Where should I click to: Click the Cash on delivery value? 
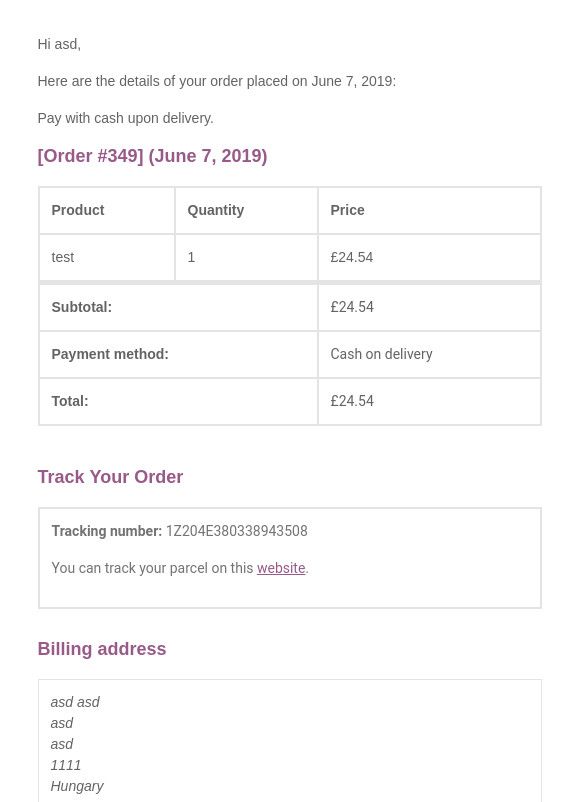point(382,354)
